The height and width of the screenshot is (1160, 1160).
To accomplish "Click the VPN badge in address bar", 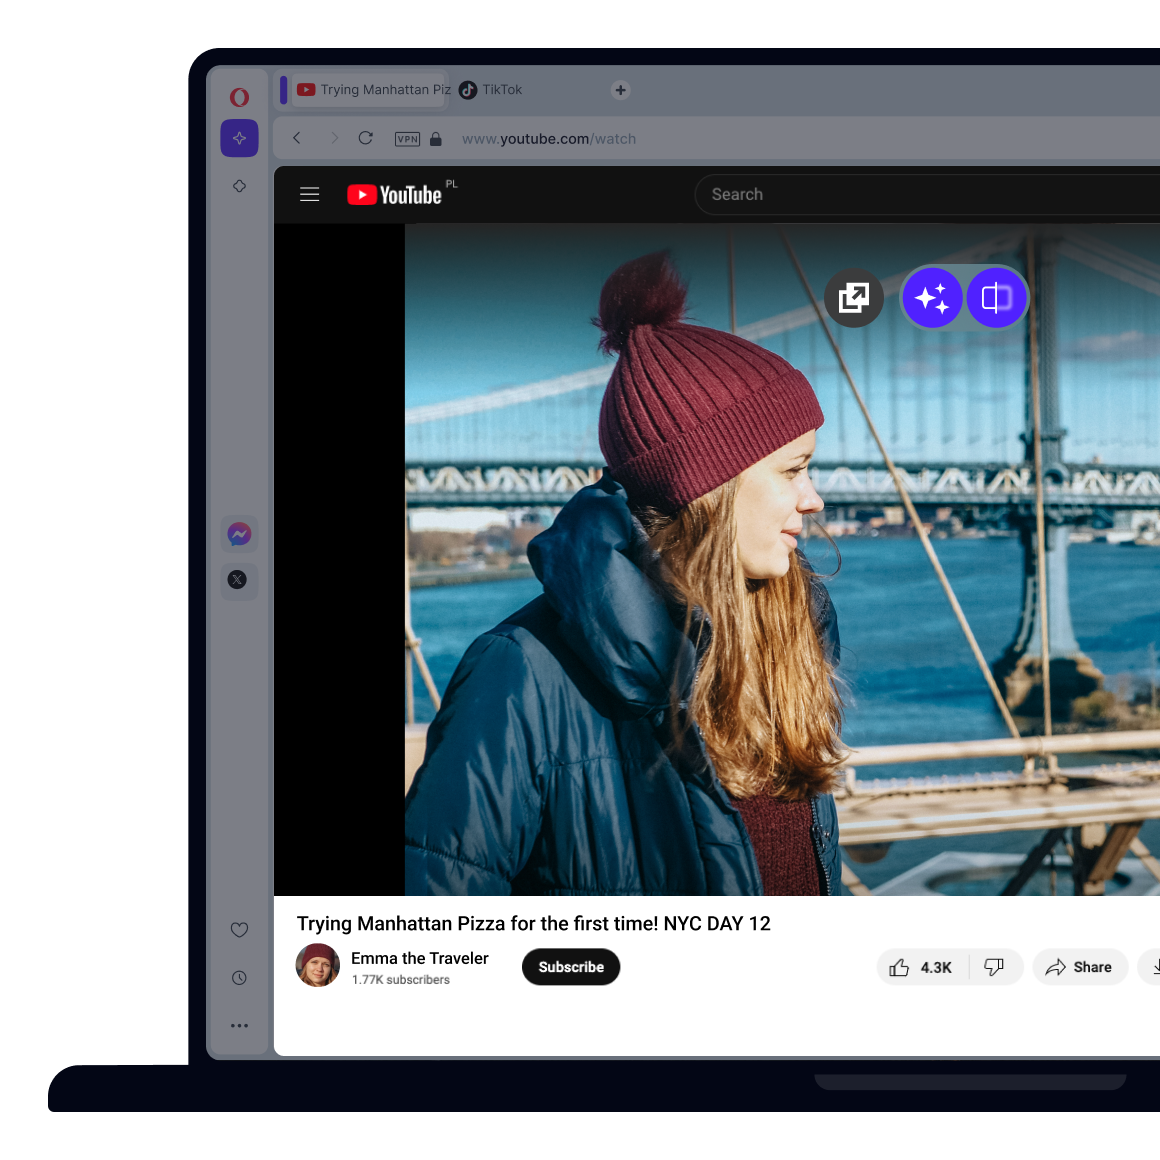I will point(407,139).
